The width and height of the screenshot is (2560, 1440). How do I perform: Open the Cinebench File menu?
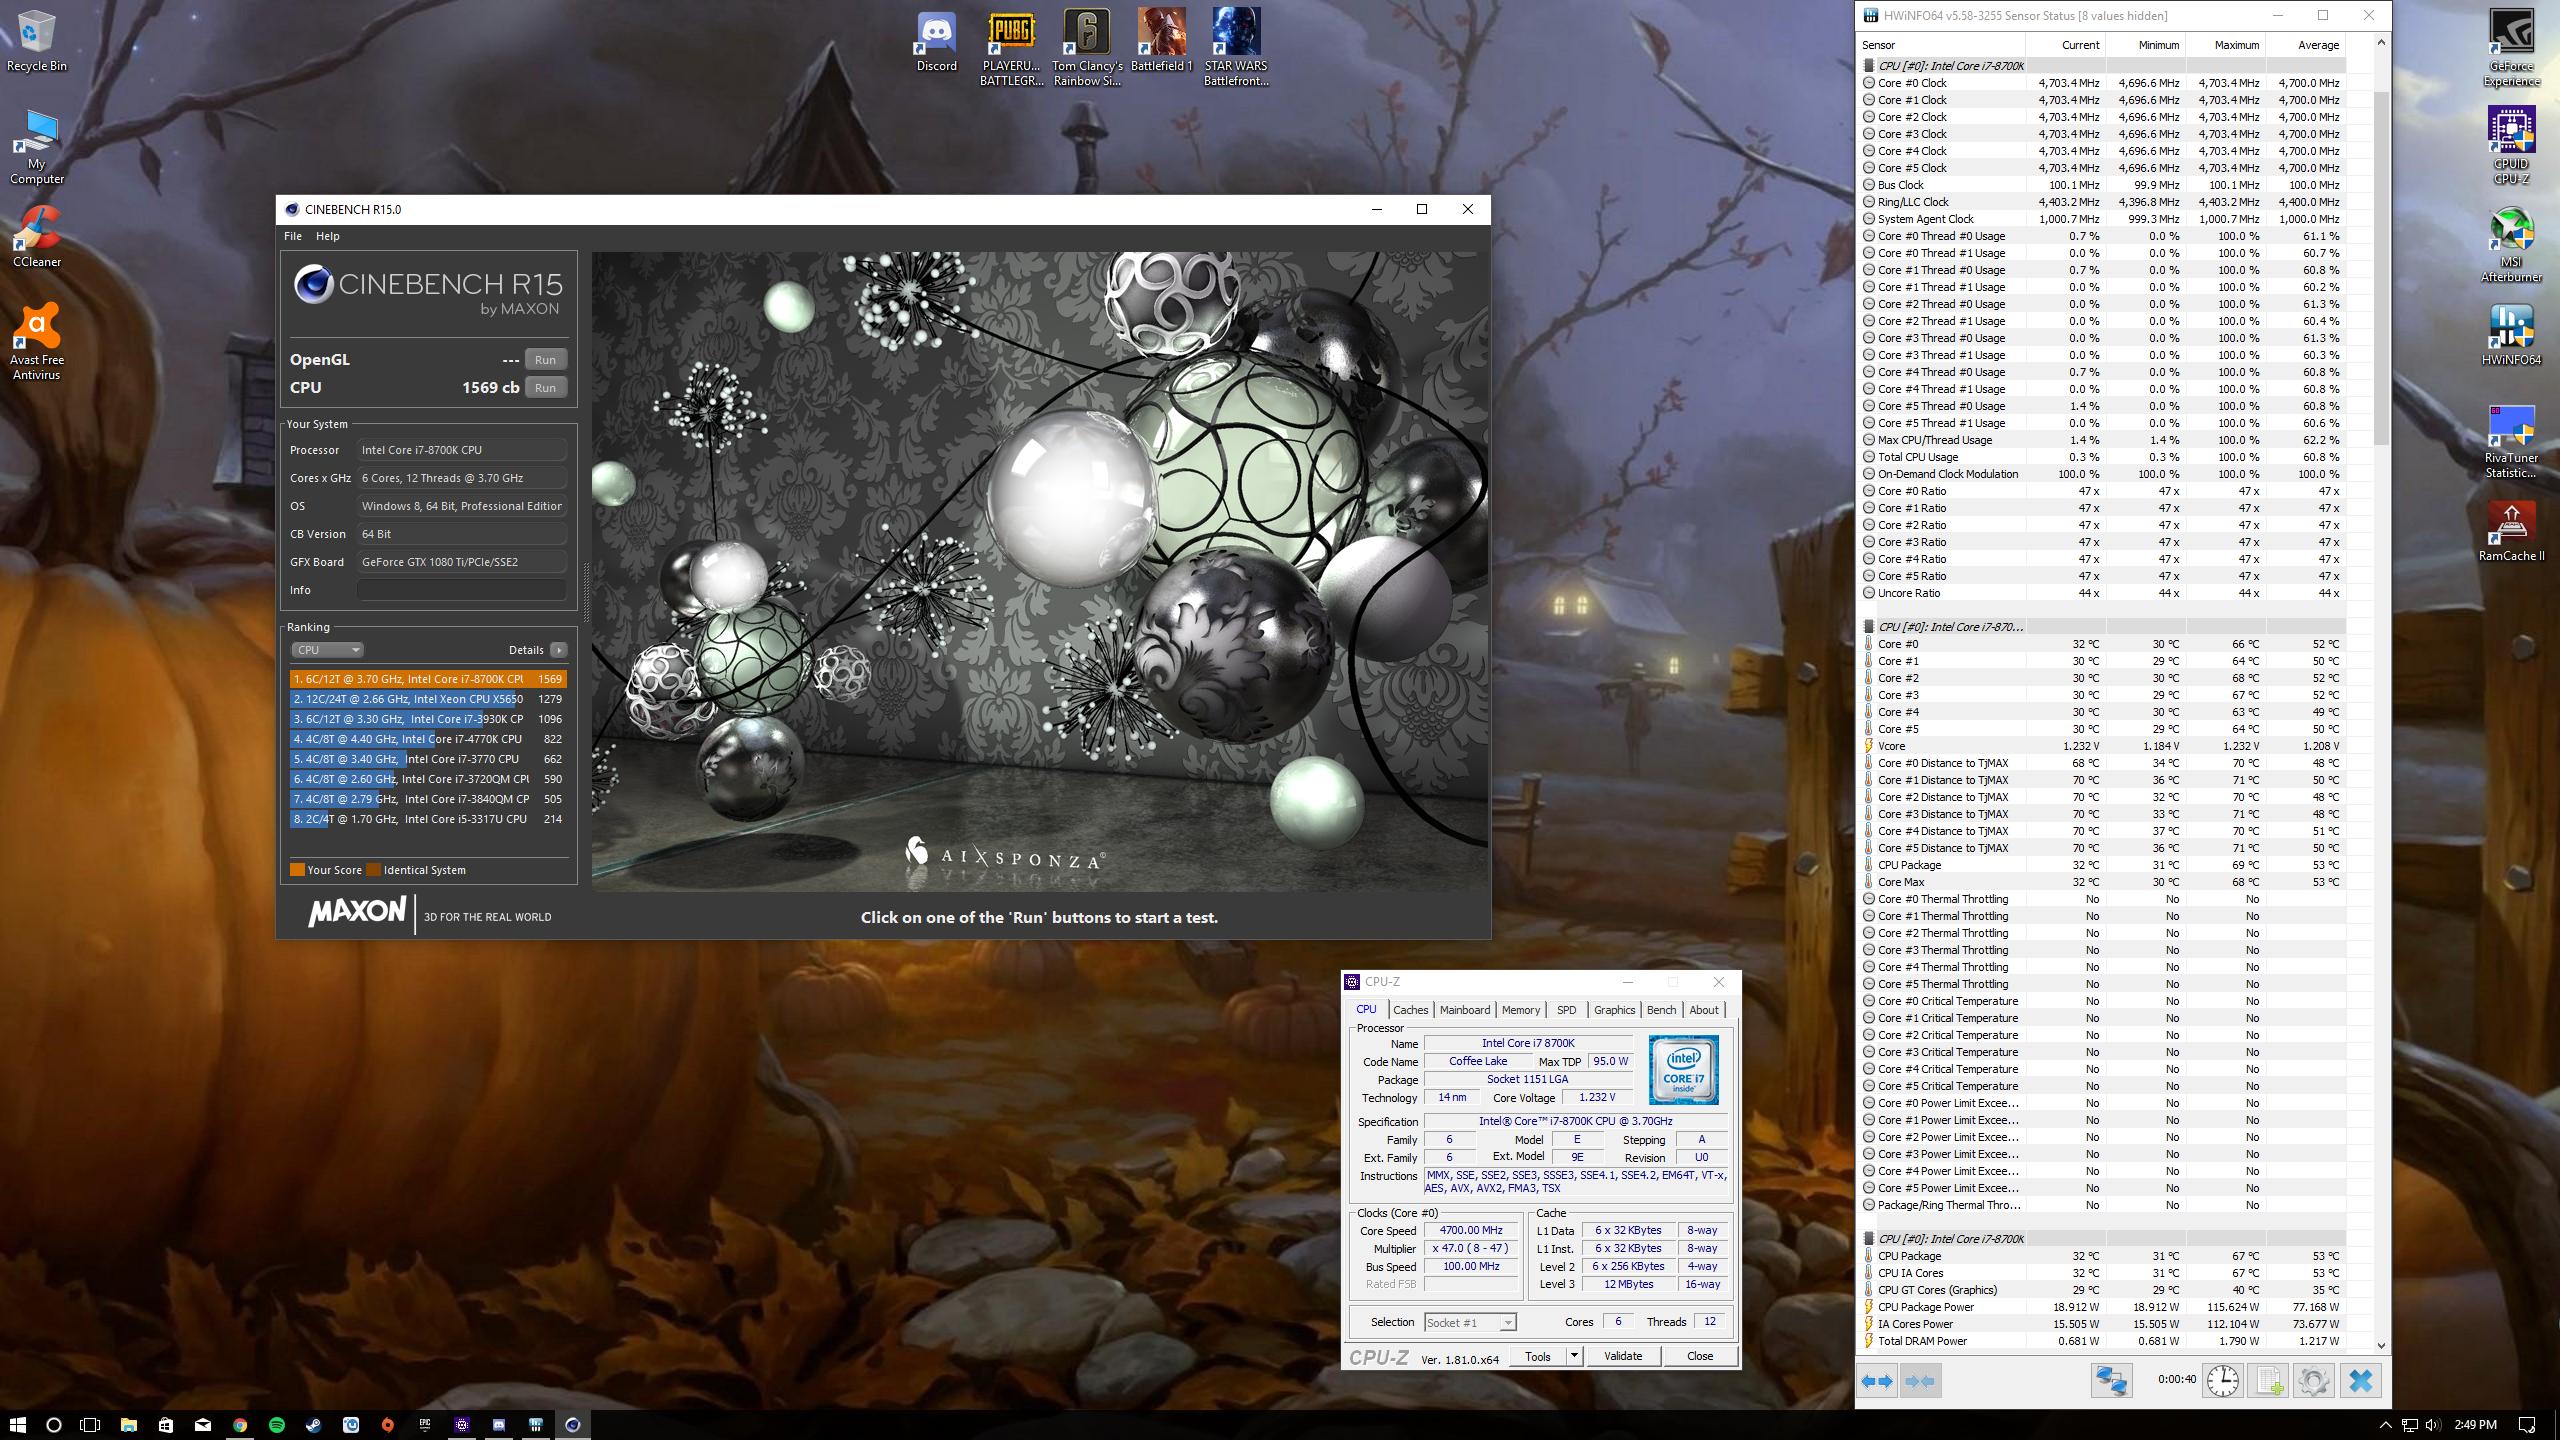[292, 236]
